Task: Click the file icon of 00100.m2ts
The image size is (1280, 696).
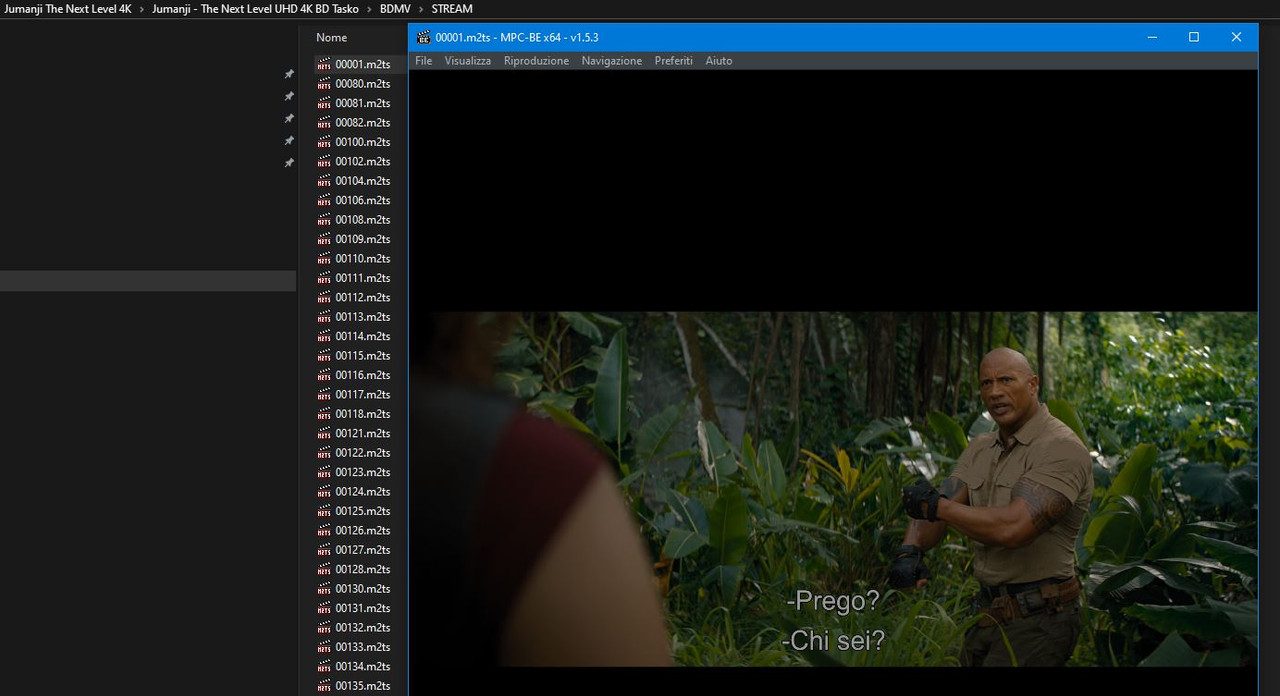Action: tap(324, 142)
